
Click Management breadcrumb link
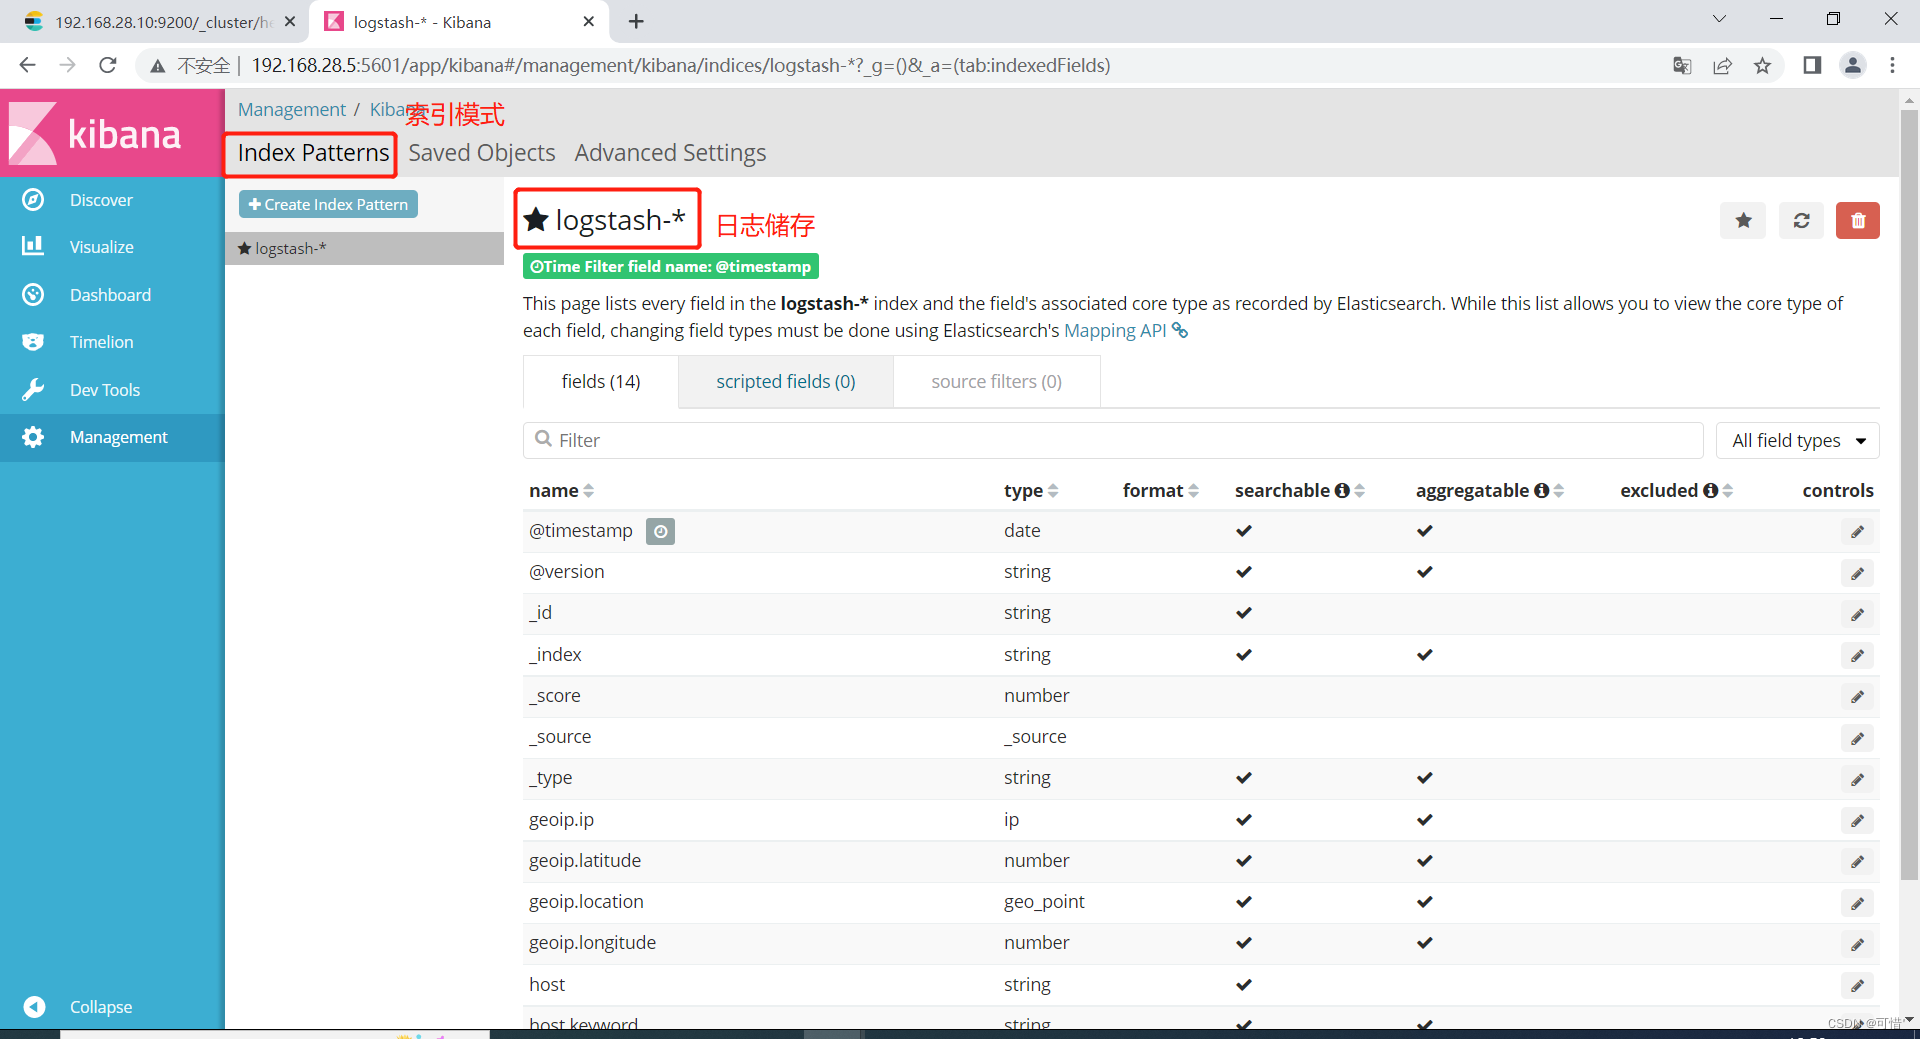pyautogui.click(x=291, y=110)
